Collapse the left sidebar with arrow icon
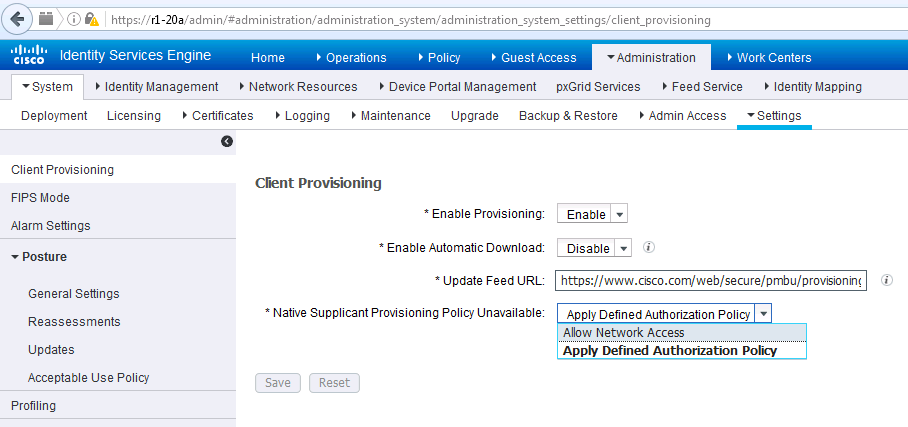 point(227,141)
